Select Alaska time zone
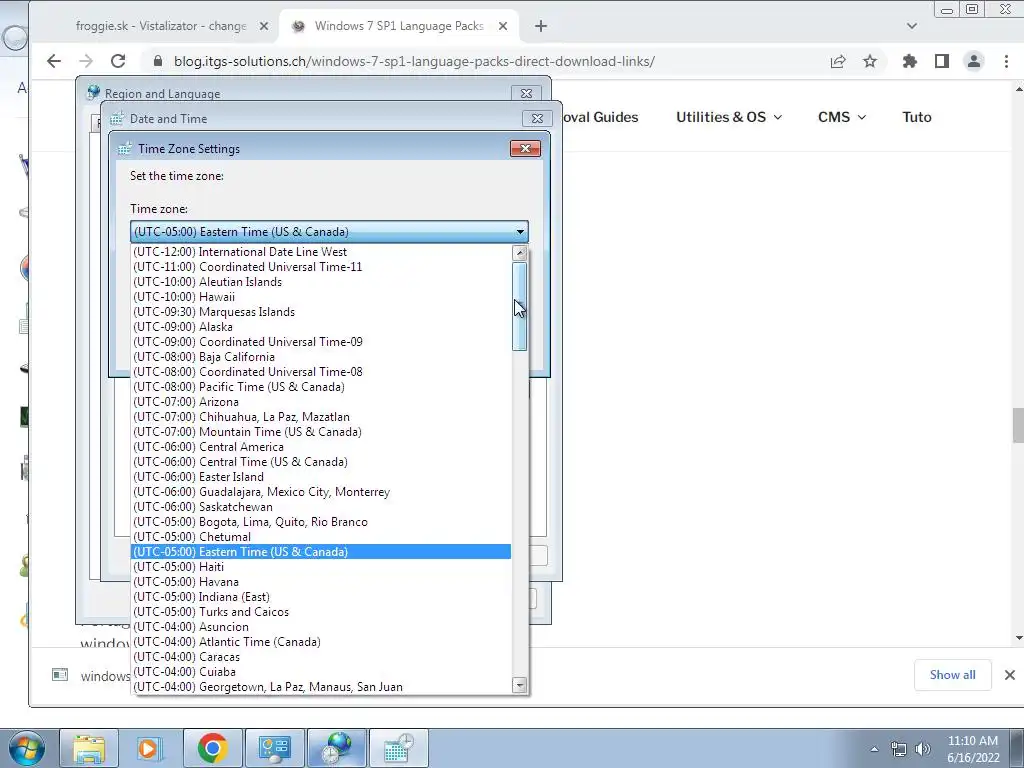 click(x=321, y=327)
